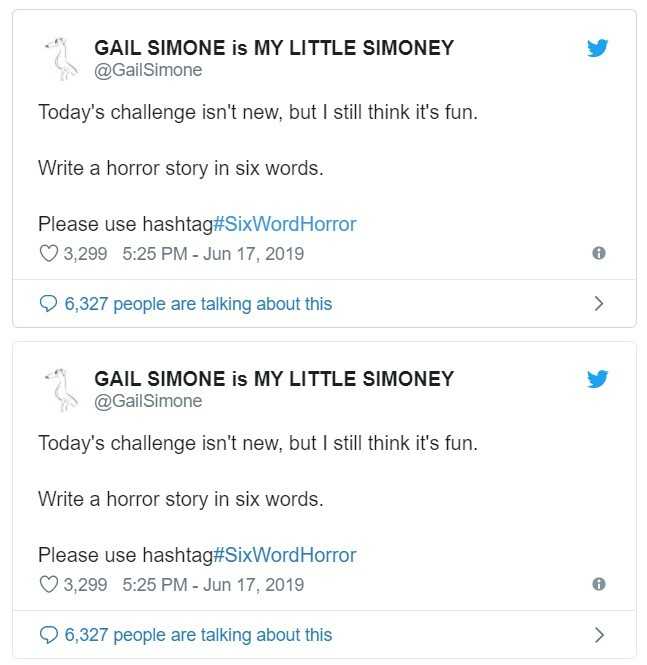Click the speech bubble icon in the bottom tweet

click(49, 635)
